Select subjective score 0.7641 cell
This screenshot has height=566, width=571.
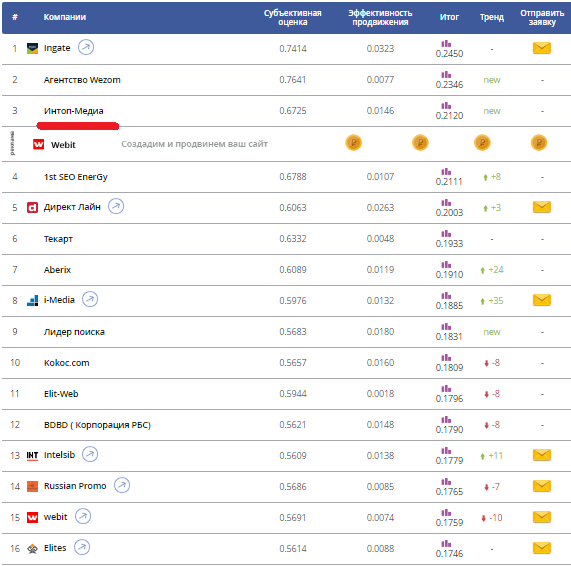(x=293, y=79)
